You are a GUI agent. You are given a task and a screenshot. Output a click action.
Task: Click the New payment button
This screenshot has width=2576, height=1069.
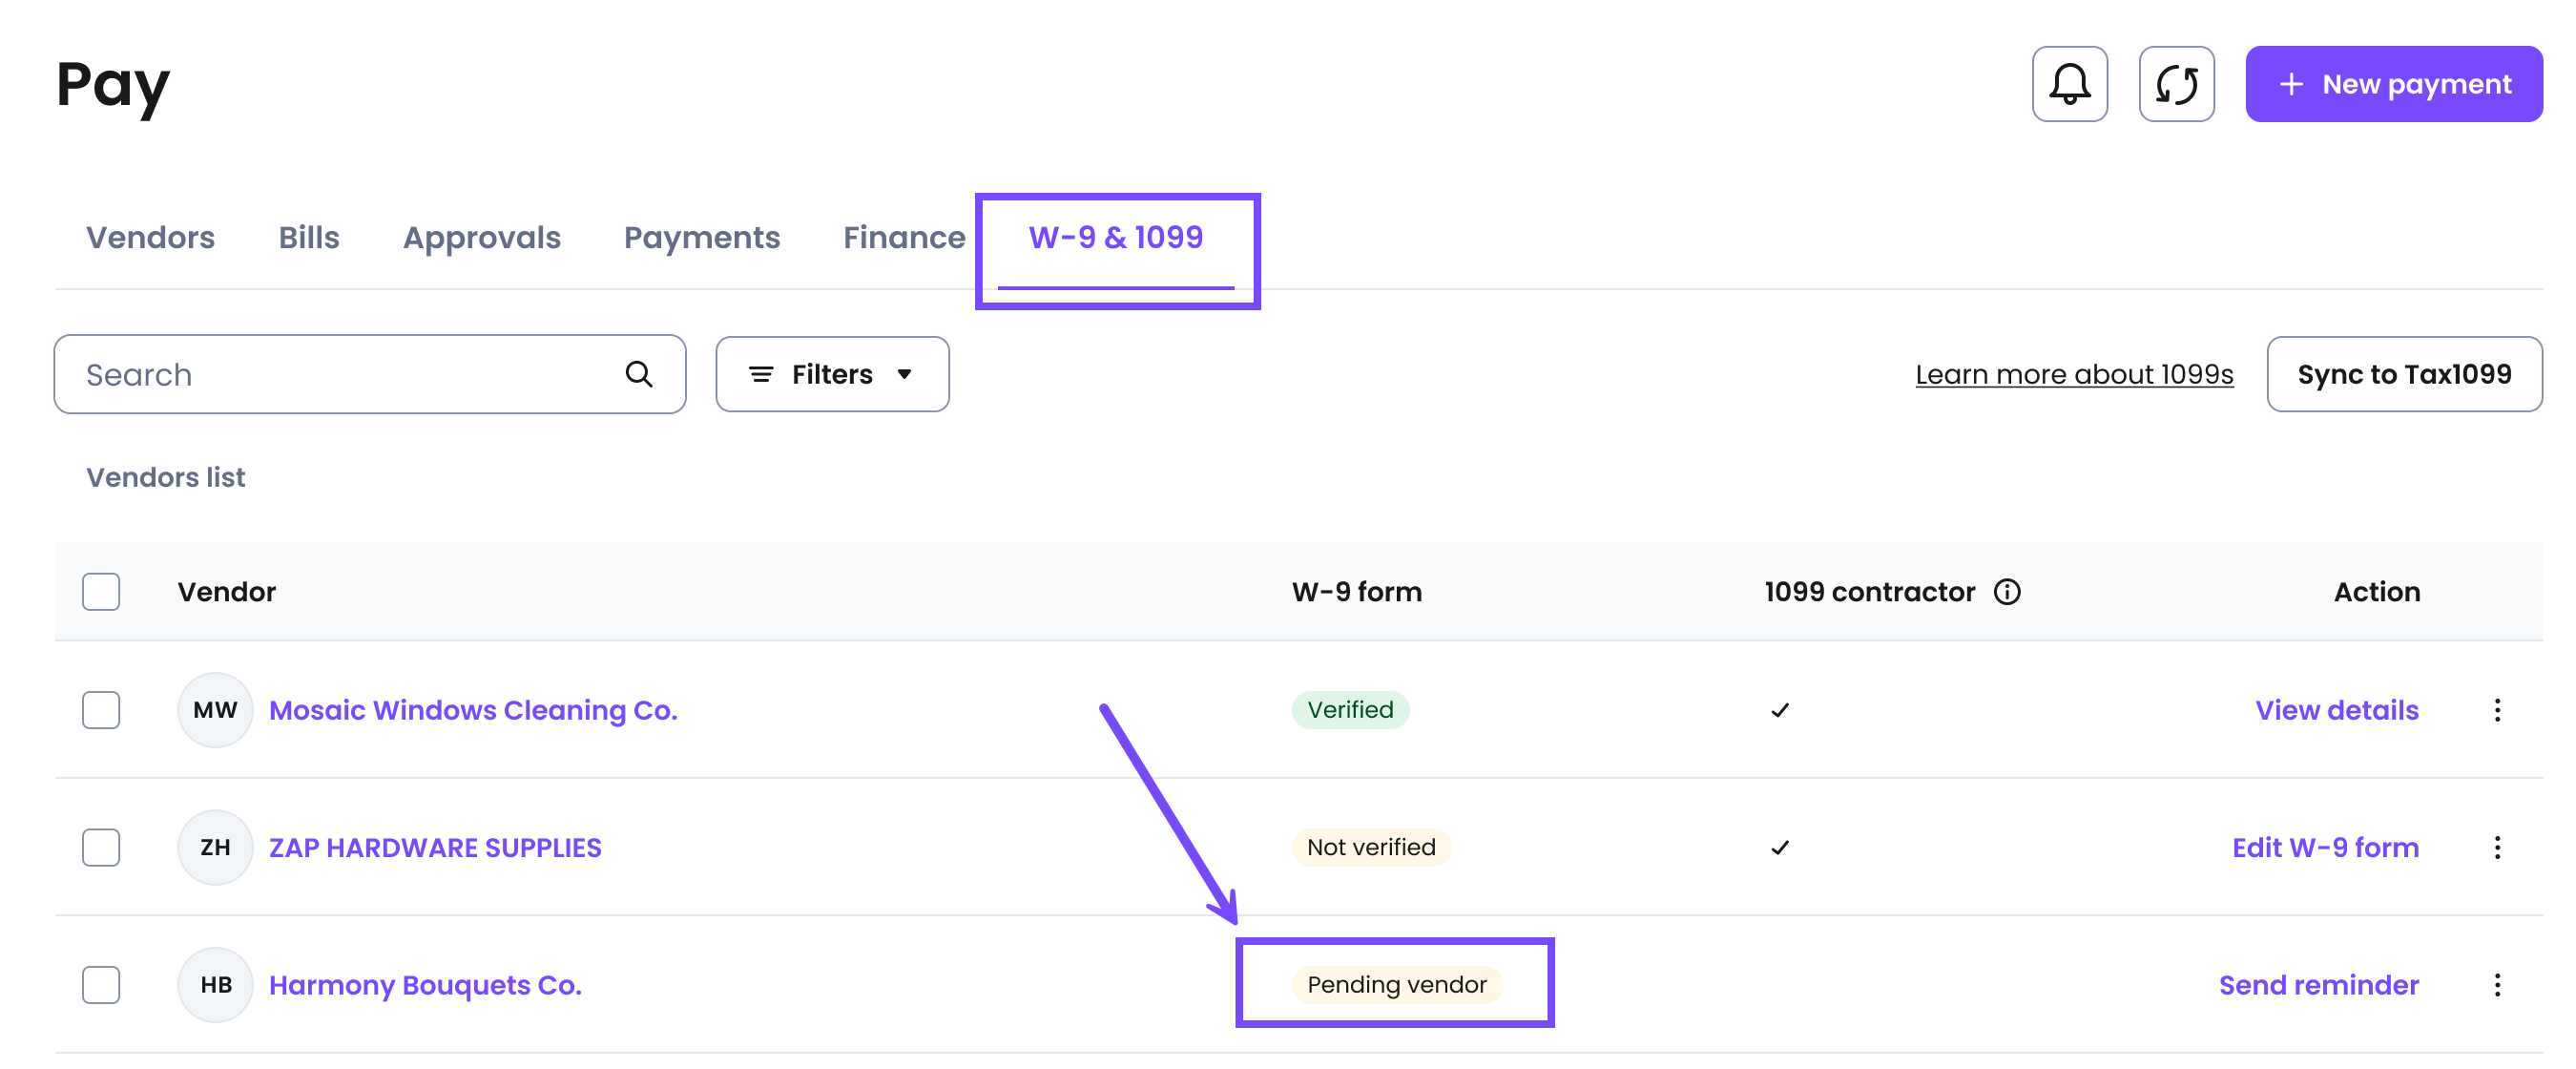coord(2393,84)
